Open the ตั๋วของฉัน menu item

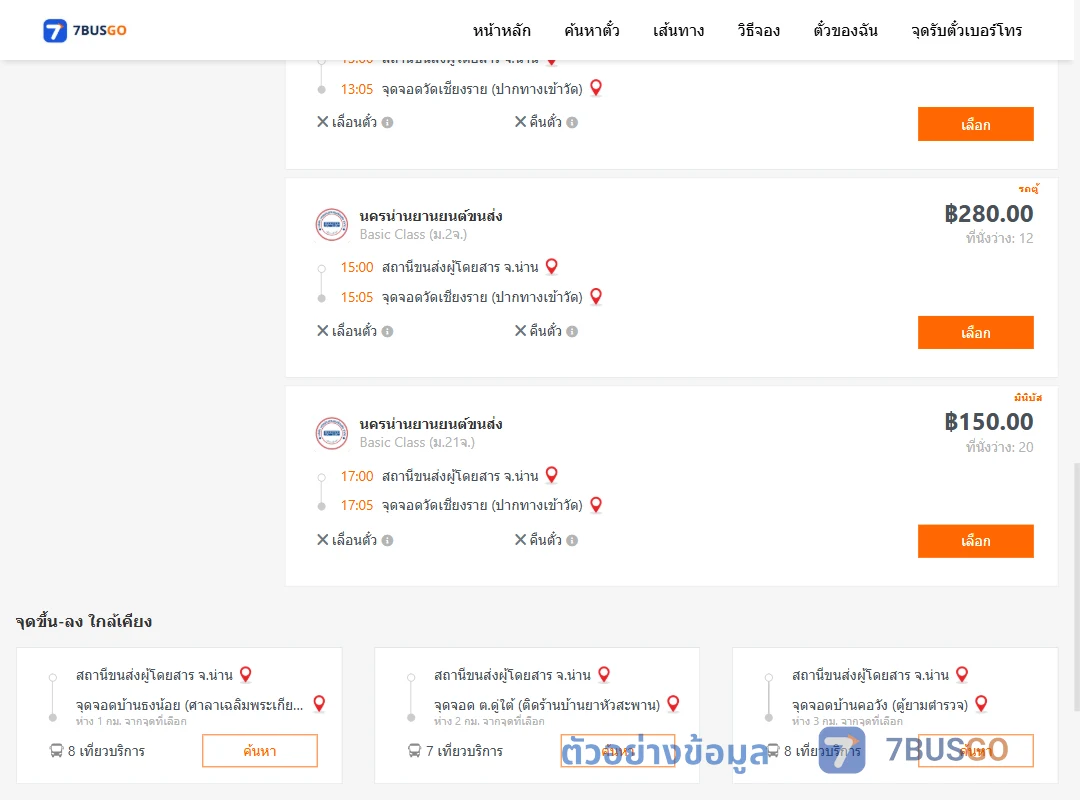[x=845, y=30]
